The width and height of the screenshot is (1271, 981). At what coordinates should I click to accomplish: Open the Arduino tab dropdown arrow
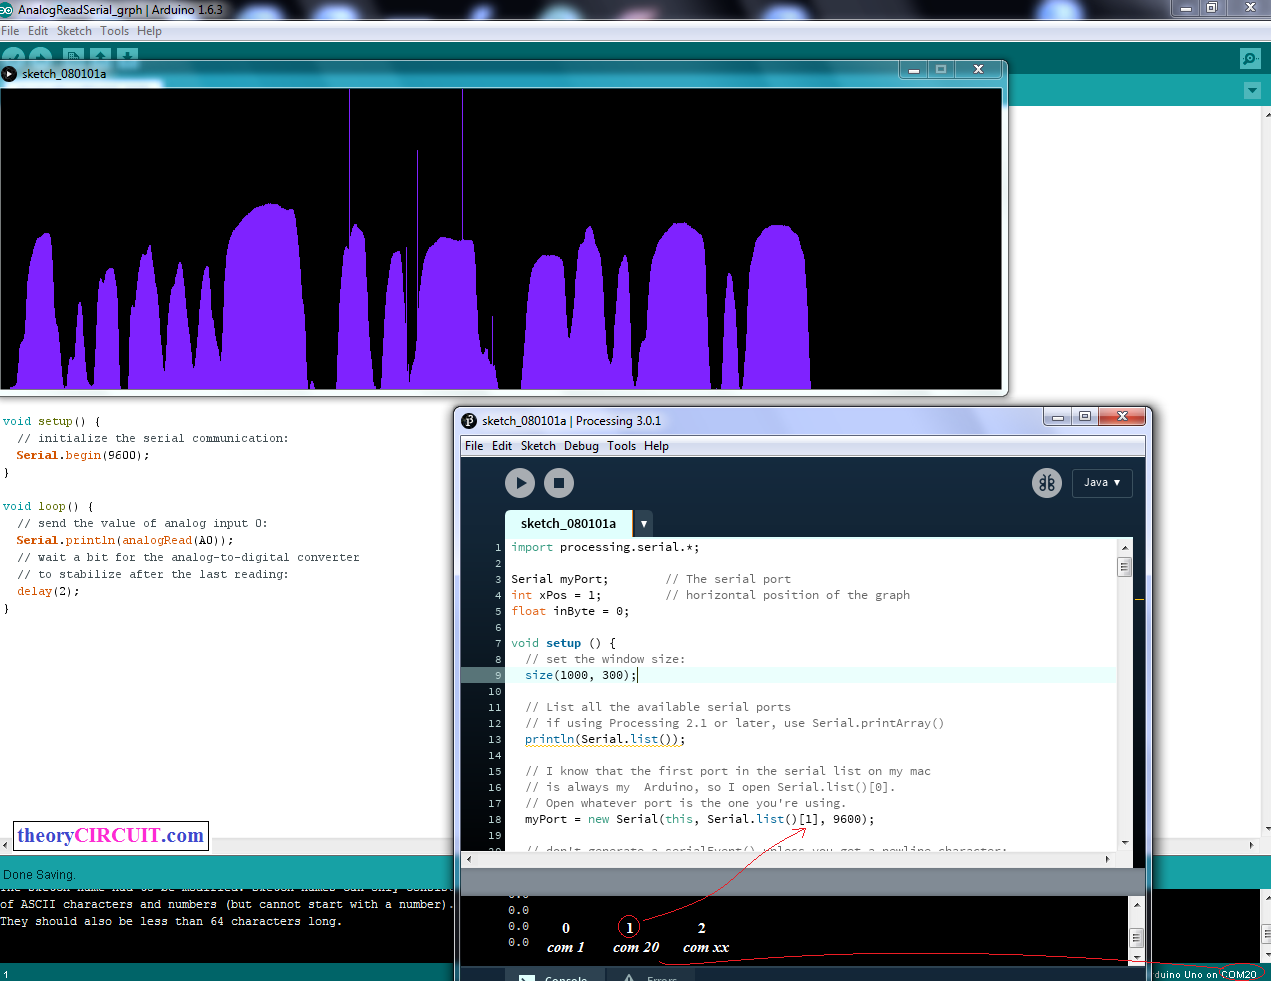[1252, 91]
